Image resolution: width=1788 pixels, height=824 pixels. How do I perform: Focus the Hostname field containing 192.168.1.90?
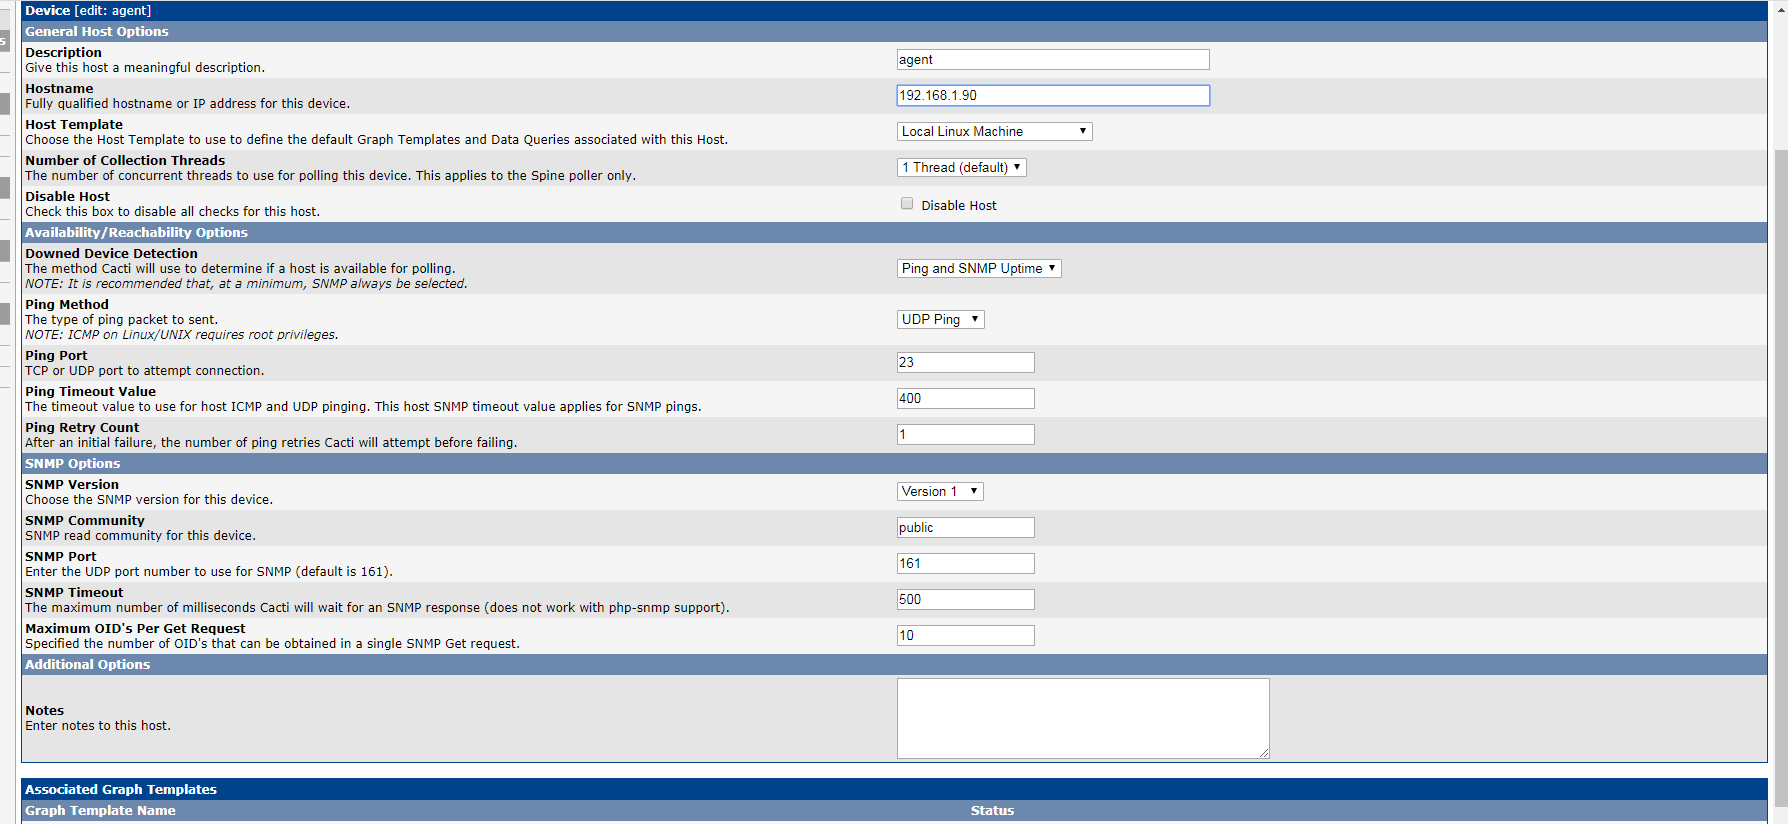(x=1052, y=96)
